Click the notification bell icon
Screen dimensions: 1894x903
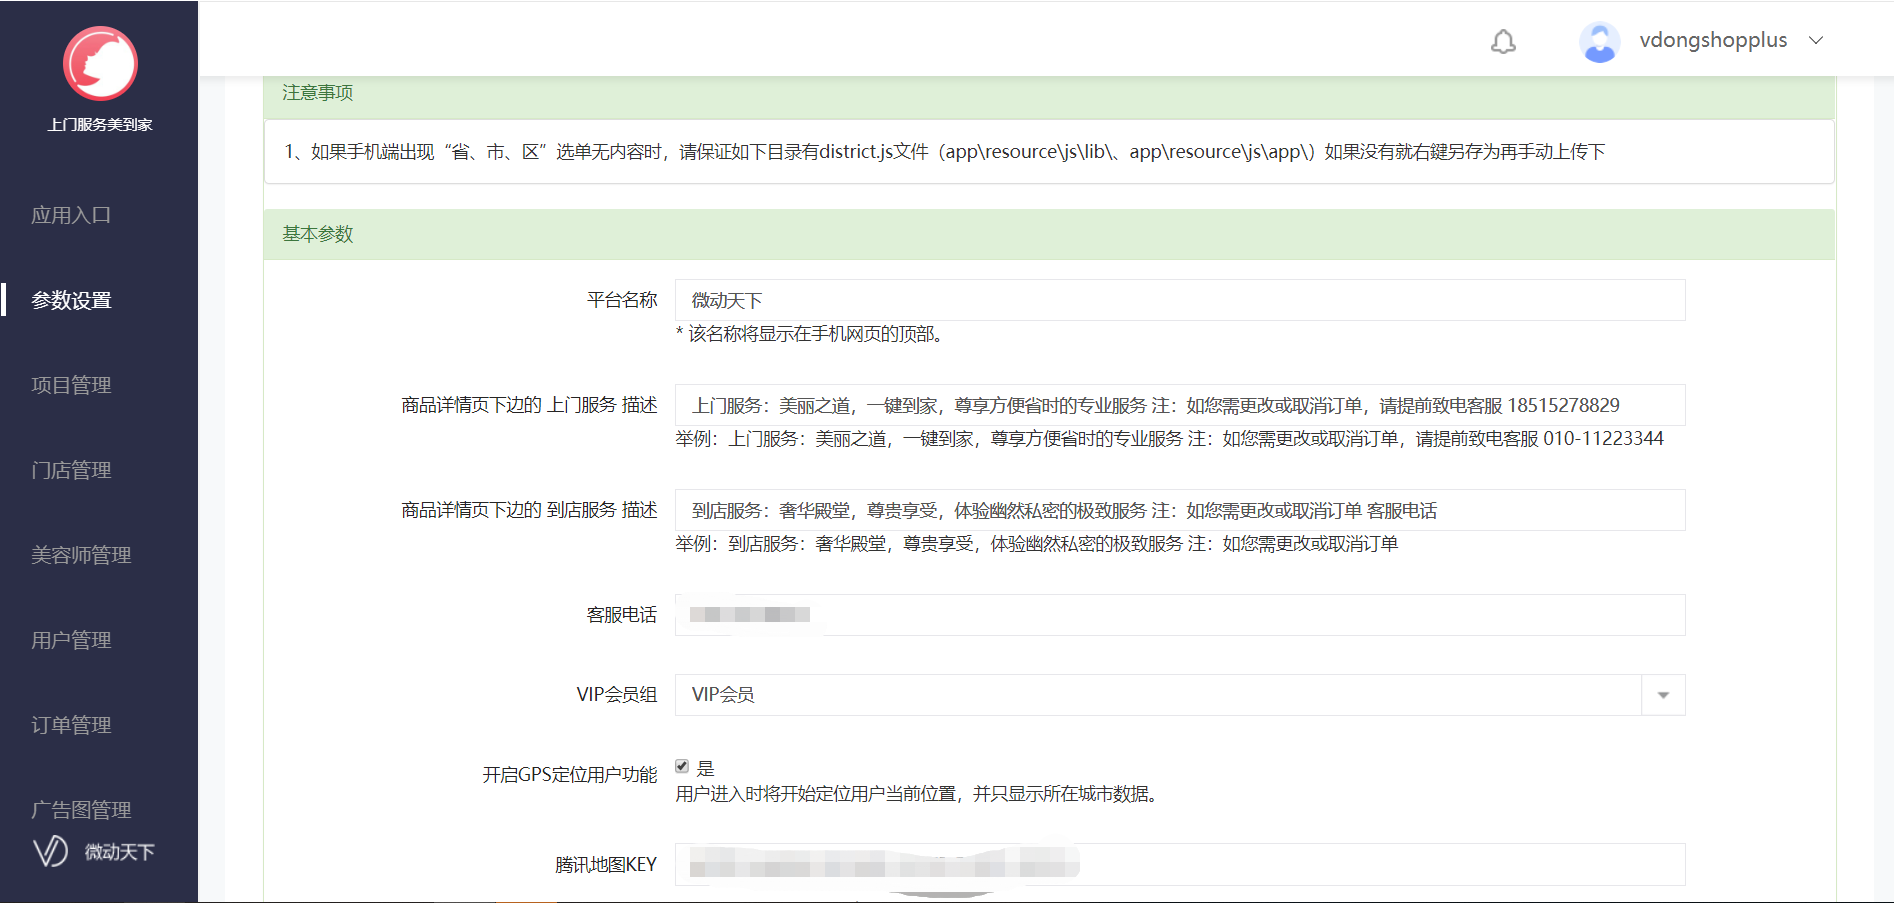(x=1503, y=41)
